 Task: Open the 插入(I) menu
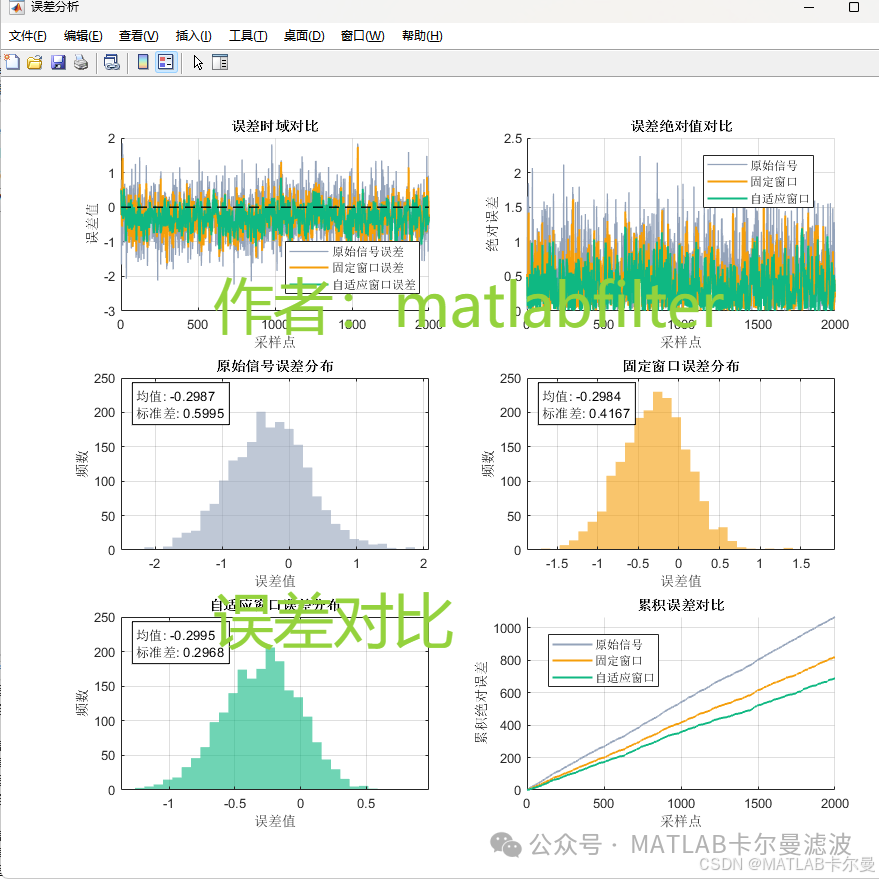pos(193,36)
